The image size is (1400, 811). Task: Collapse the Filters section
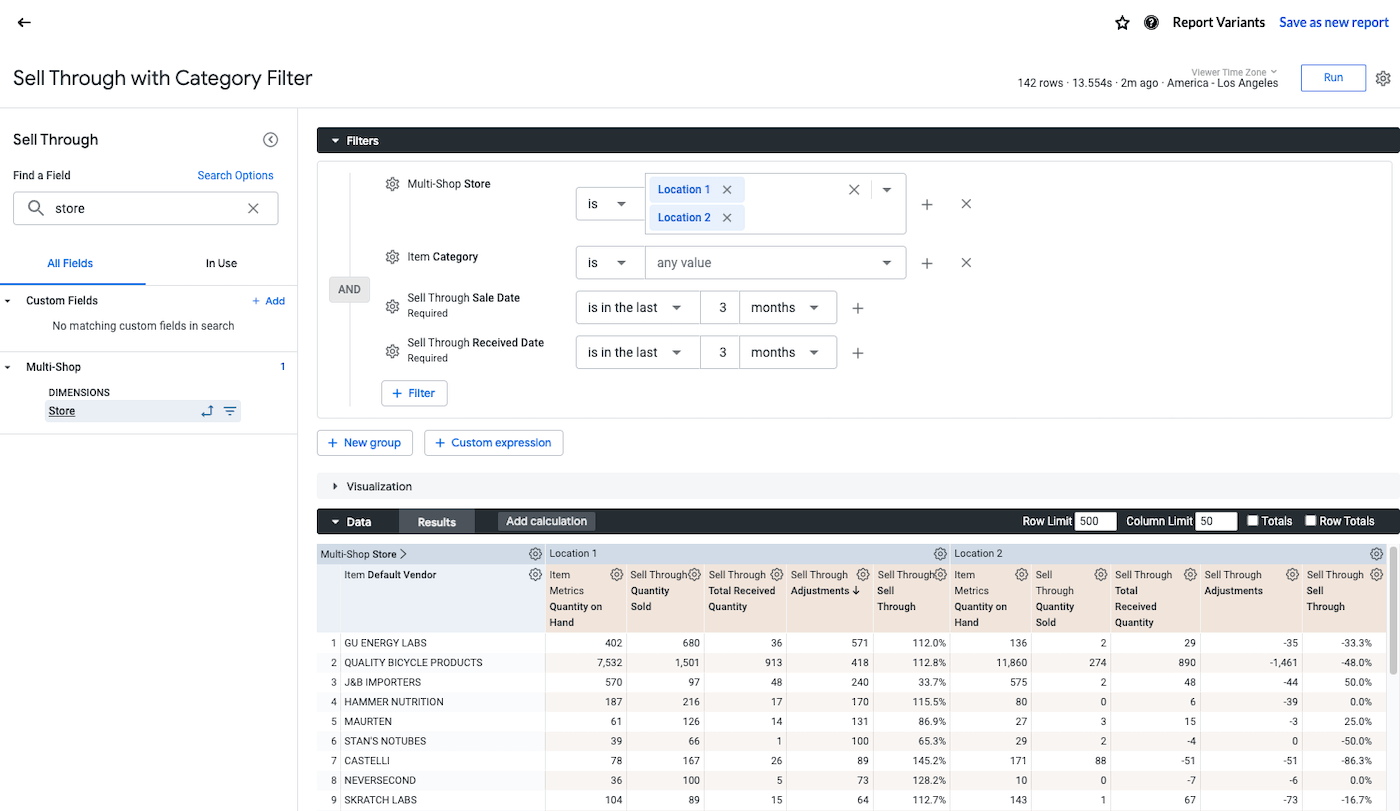click(334, 140)
